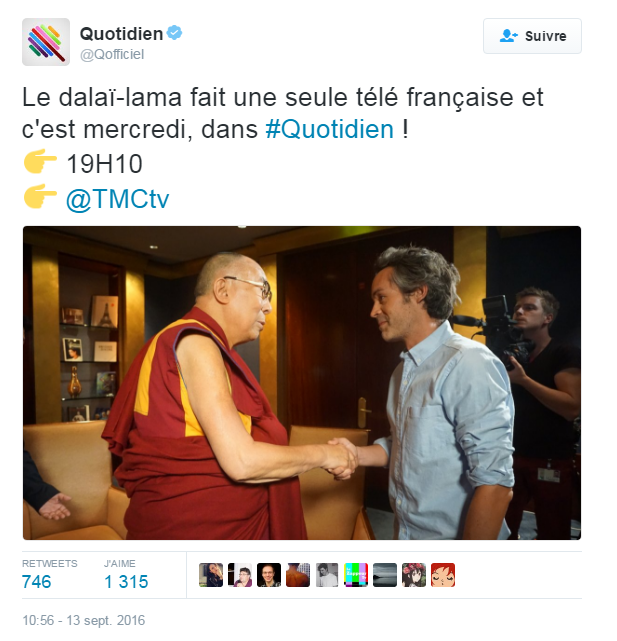Open the Quotidien account name link
The width and height of the screenshot is (617, 641).
coord(121,34)
